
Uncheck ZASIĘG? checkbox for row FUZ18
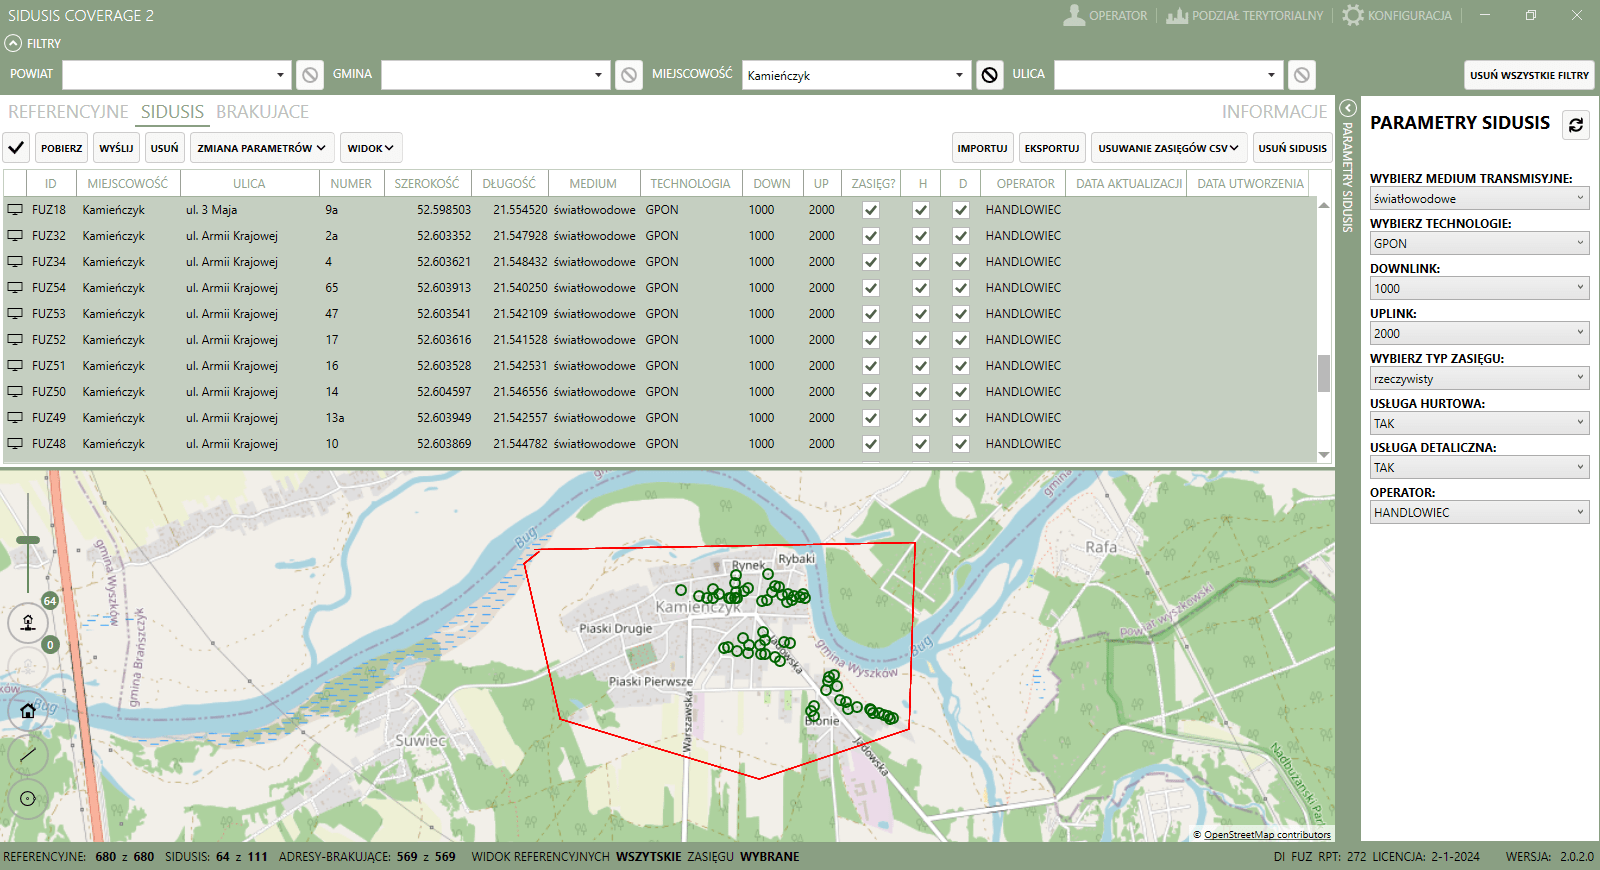871,210
